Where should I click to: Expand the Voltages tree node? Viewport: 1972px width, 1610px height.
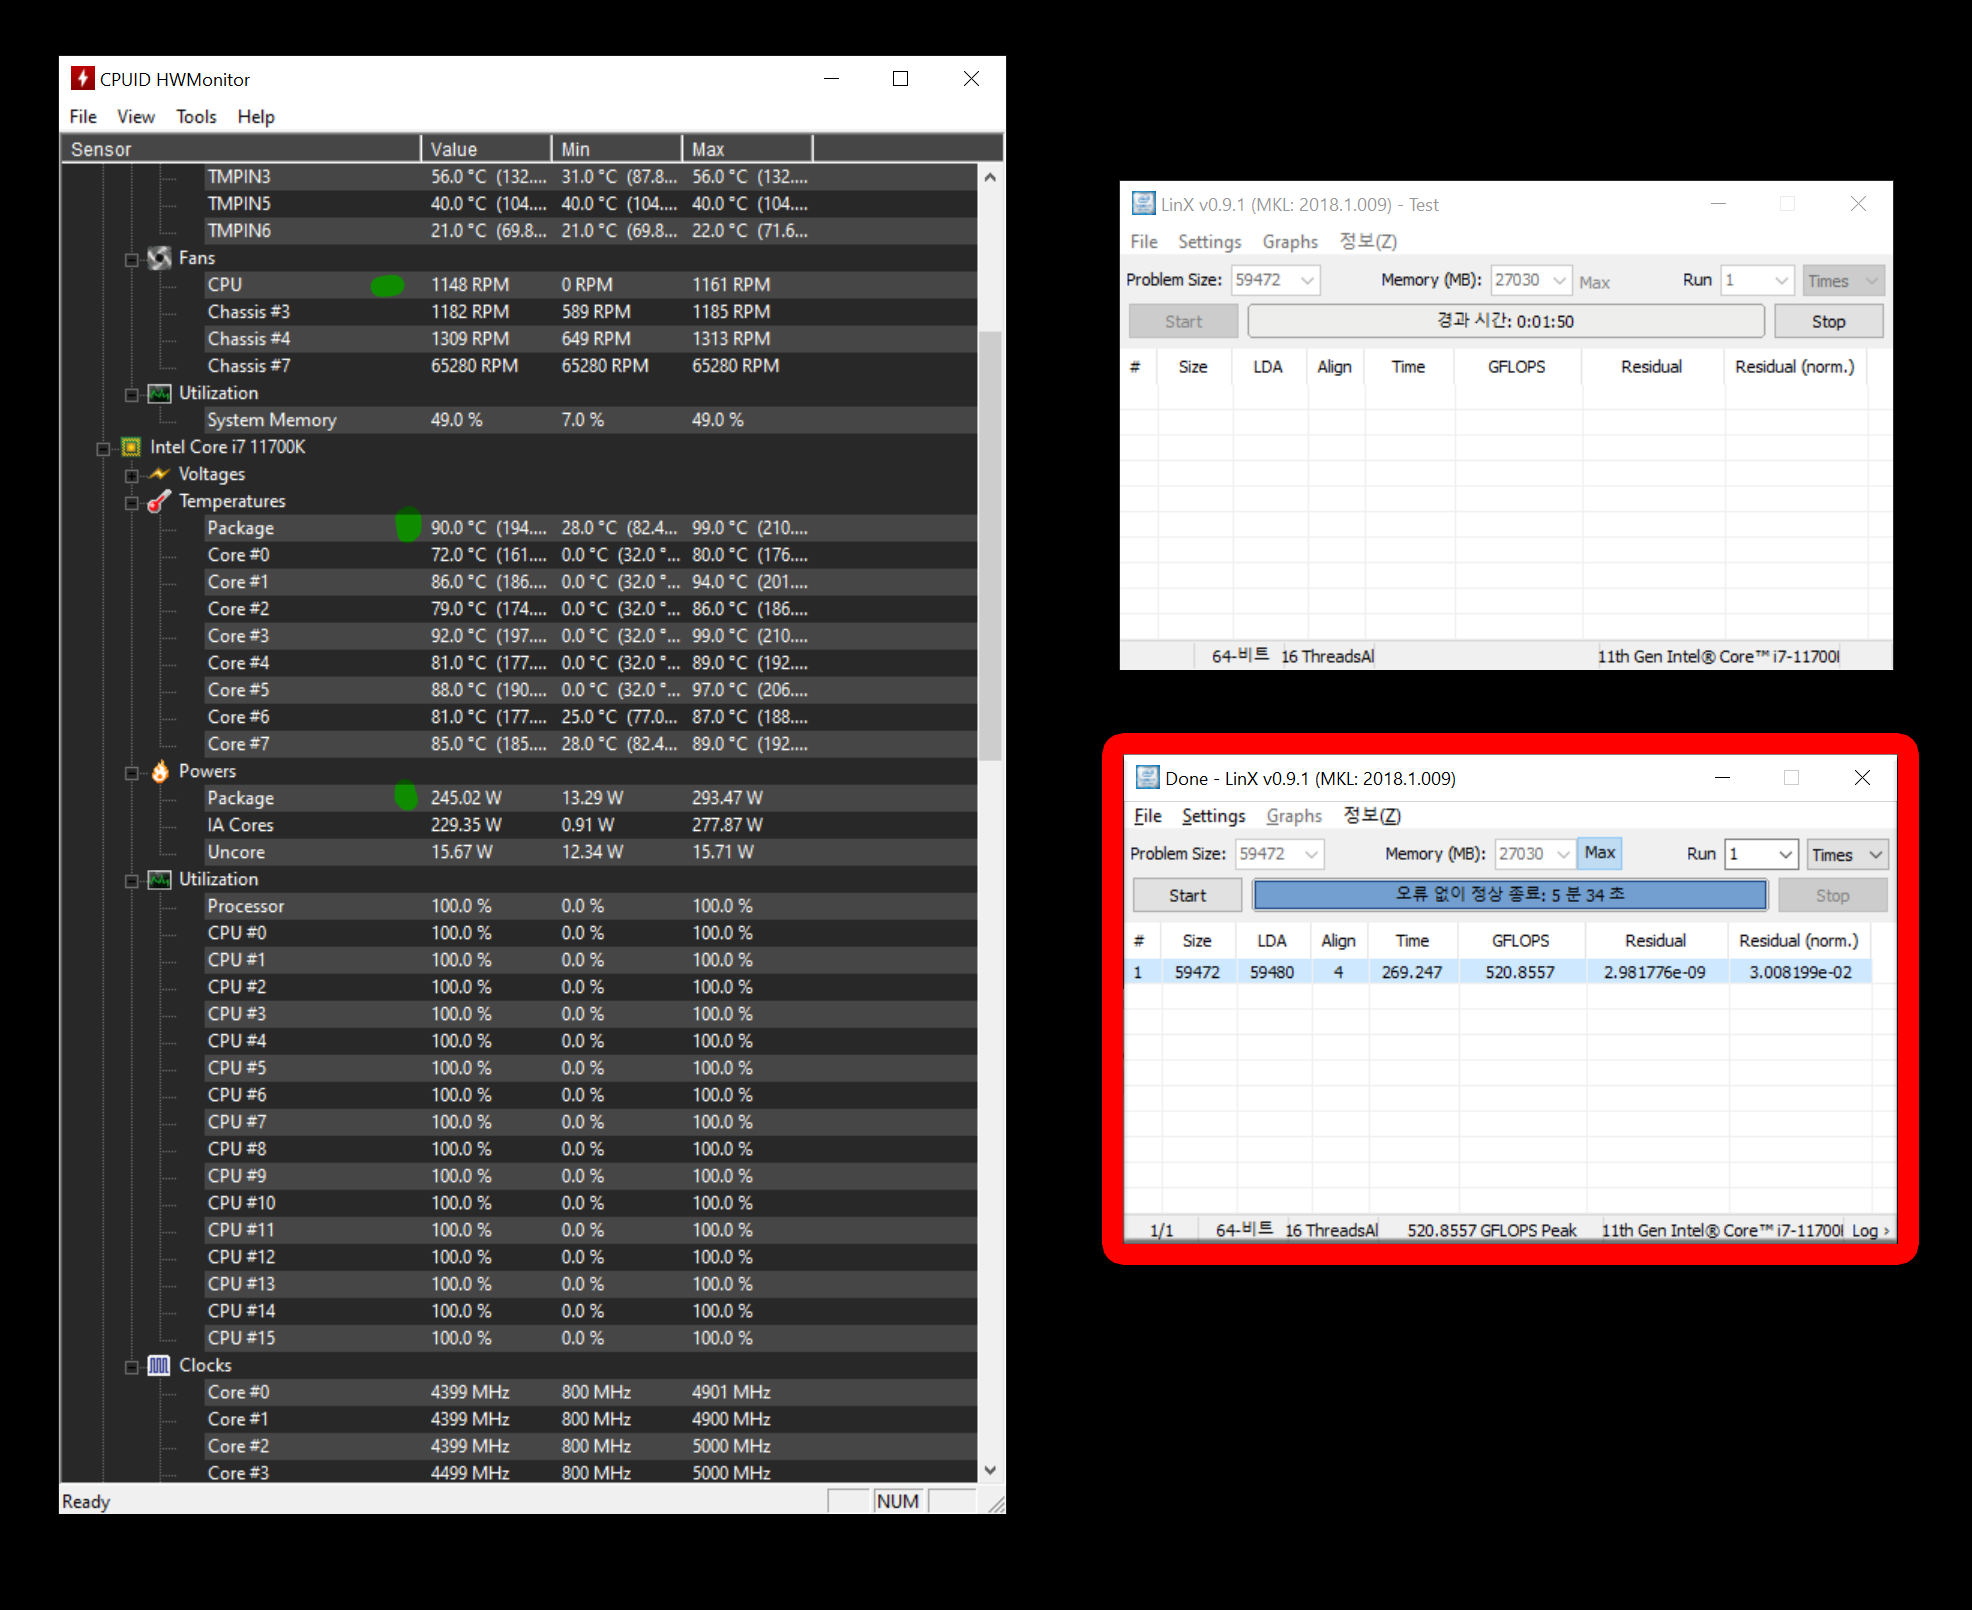(131, 476)
